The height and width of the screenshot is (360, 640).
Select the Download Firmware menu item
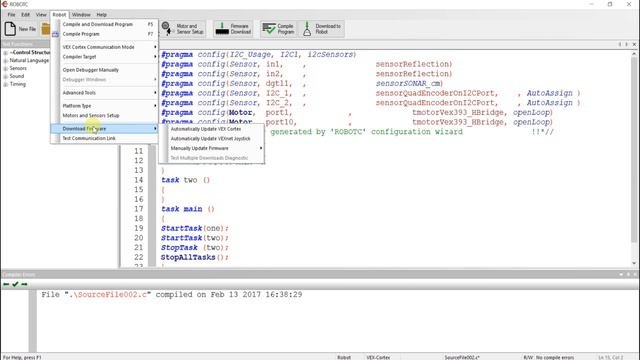(x=104, y=129)
